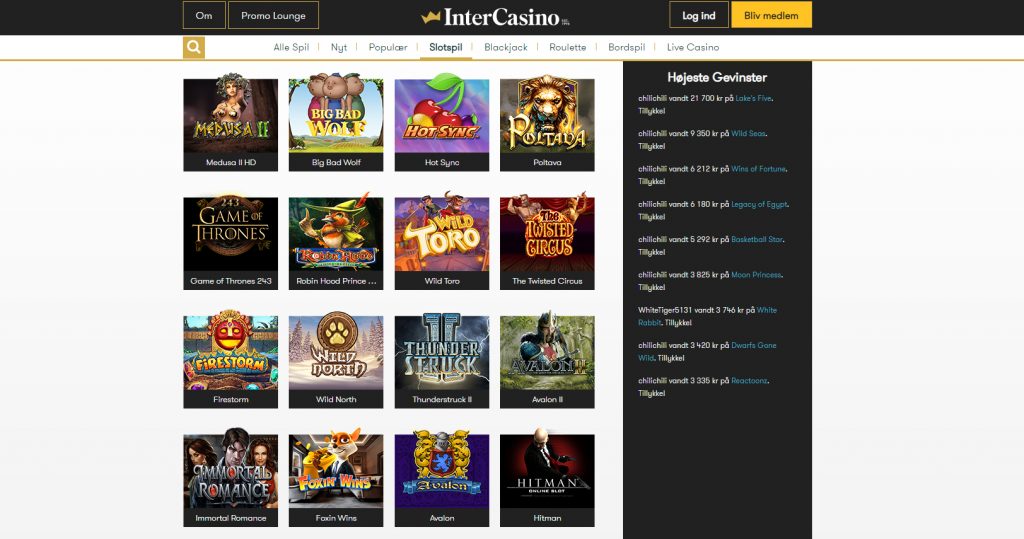Open the Avalon game thumbnail
The image size is (1024, 539).
(x=441, y=478)
